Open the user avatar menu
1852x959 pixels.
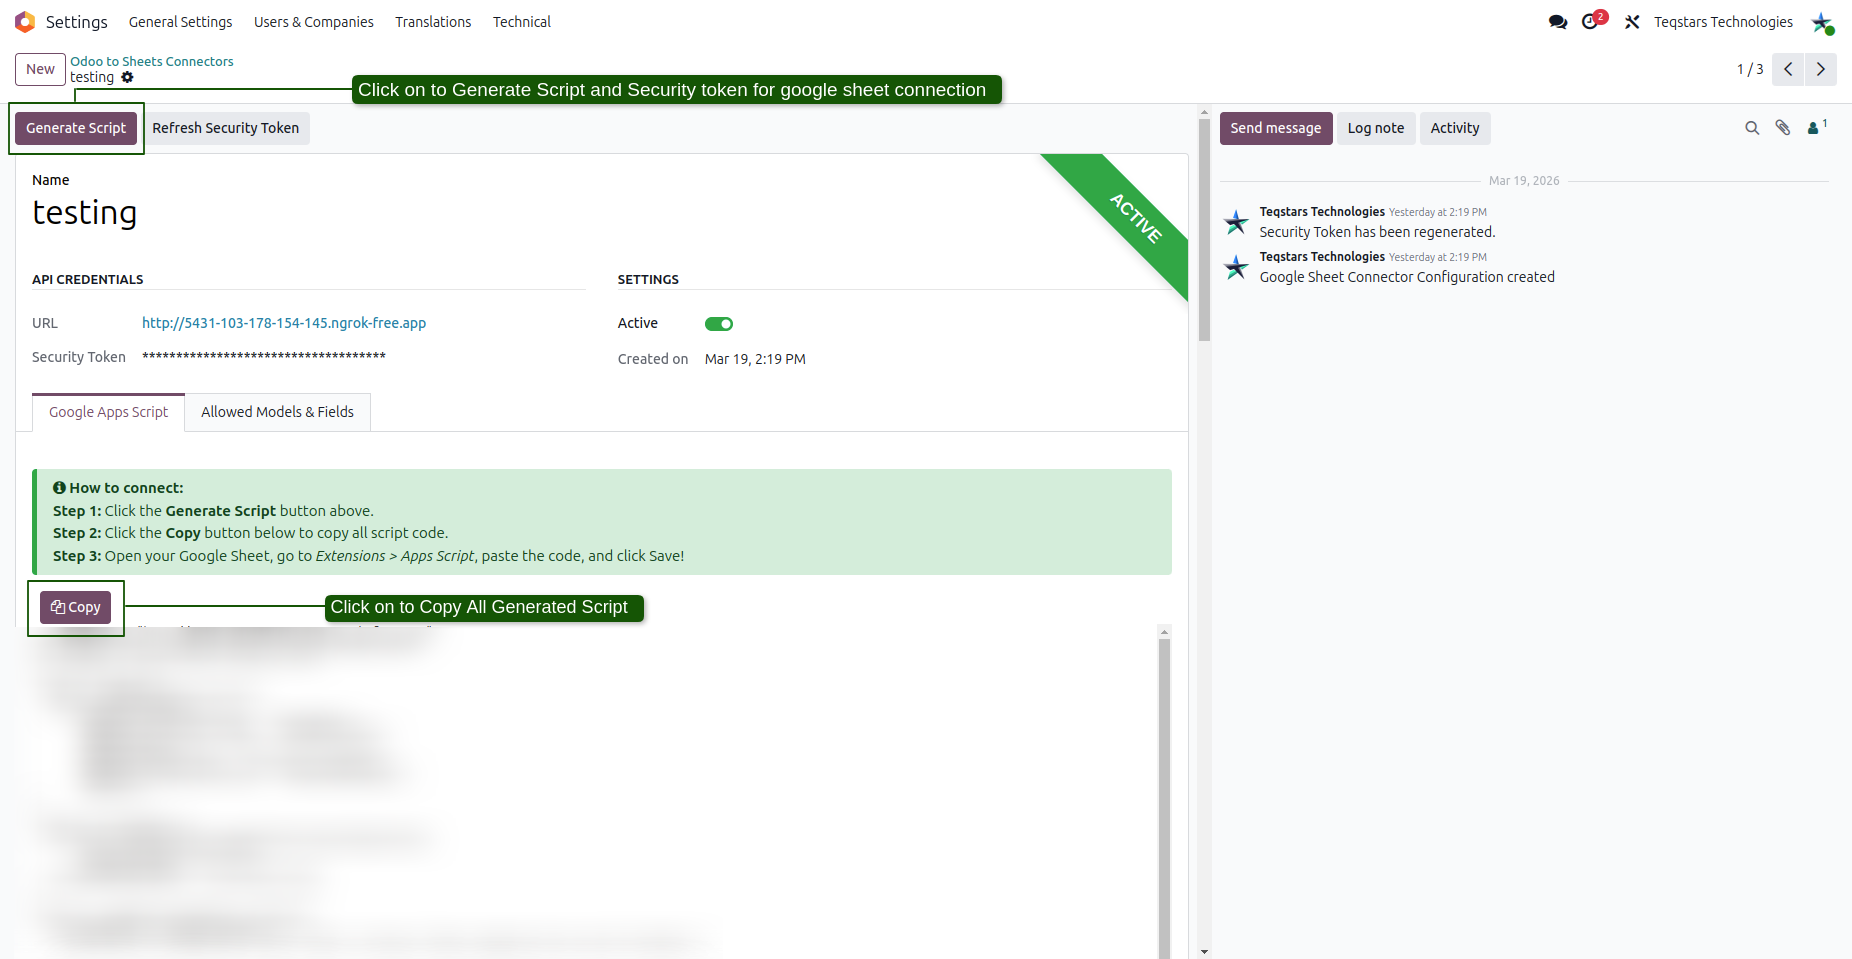click(x=1822, y=22)
